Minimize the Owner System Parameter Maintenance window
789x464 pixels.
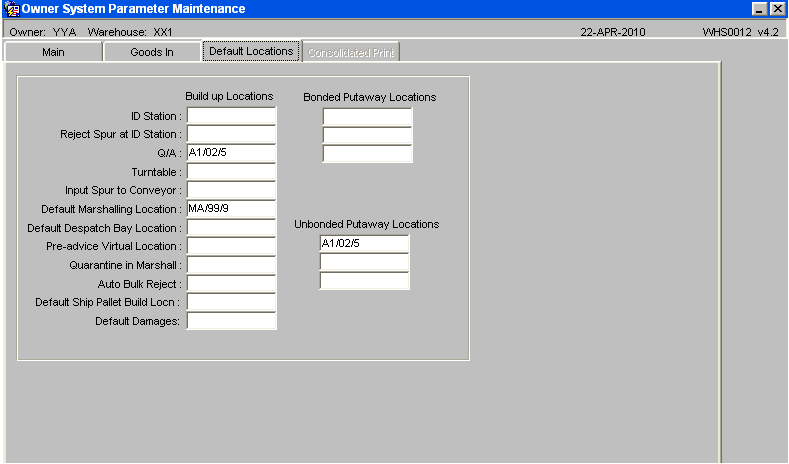pyautogui.click(x=759, y=9)
